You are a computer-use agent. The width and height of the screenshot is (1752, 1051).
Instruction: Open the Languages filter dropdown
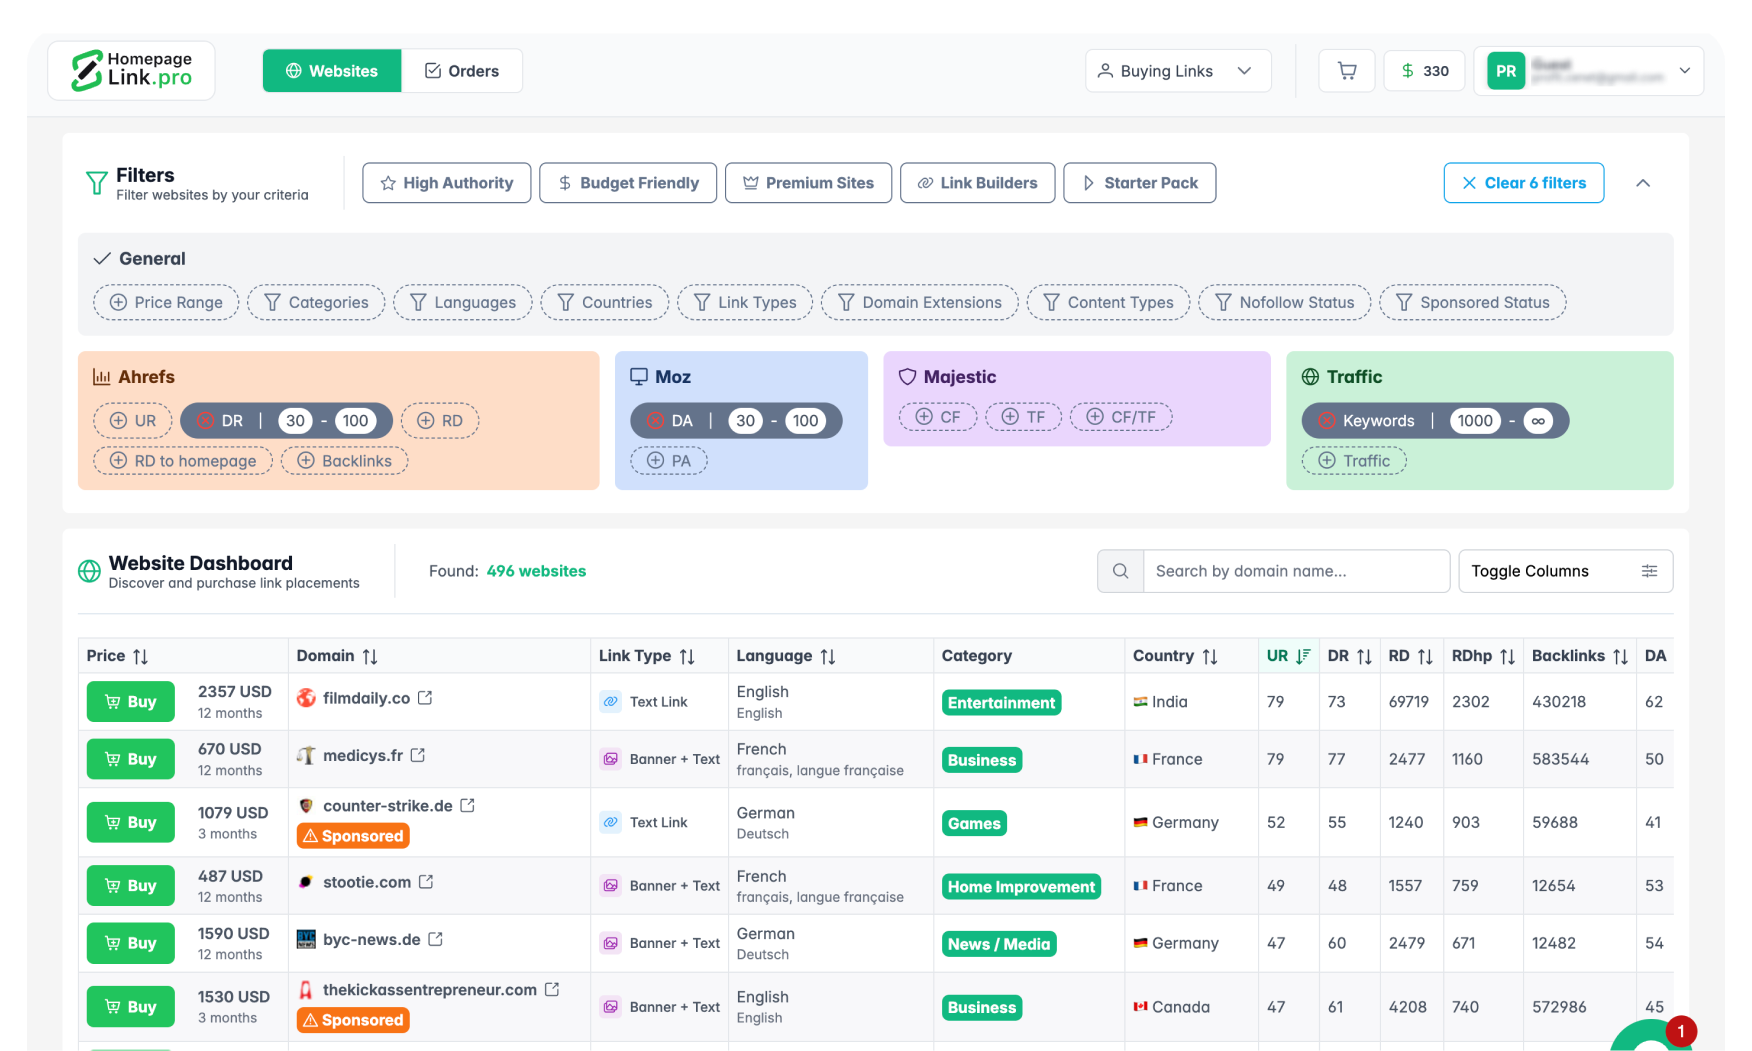(x=463, y=303)
